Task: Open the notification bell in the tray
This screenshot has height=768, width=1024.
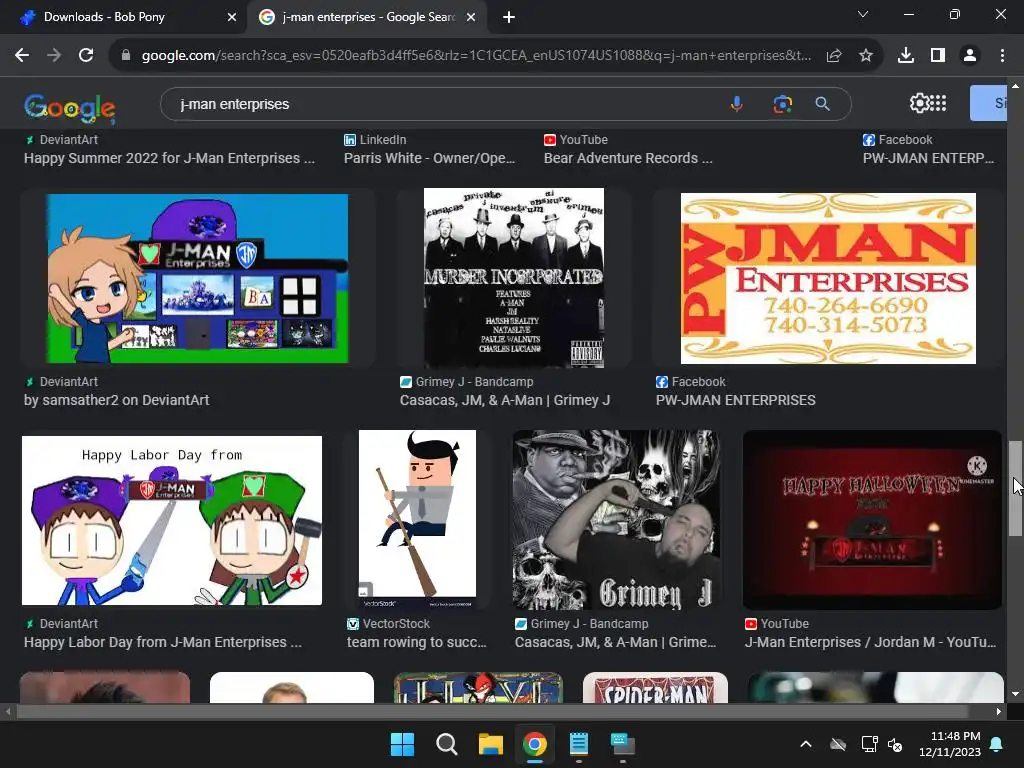Action: (997, 744)
